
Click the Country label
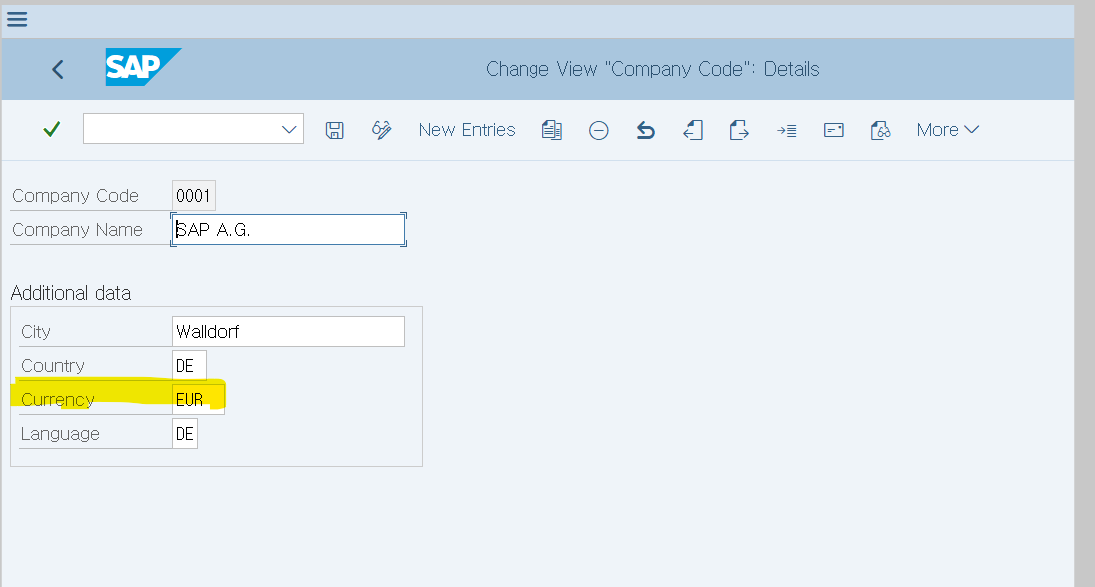(x=53, y=366)
